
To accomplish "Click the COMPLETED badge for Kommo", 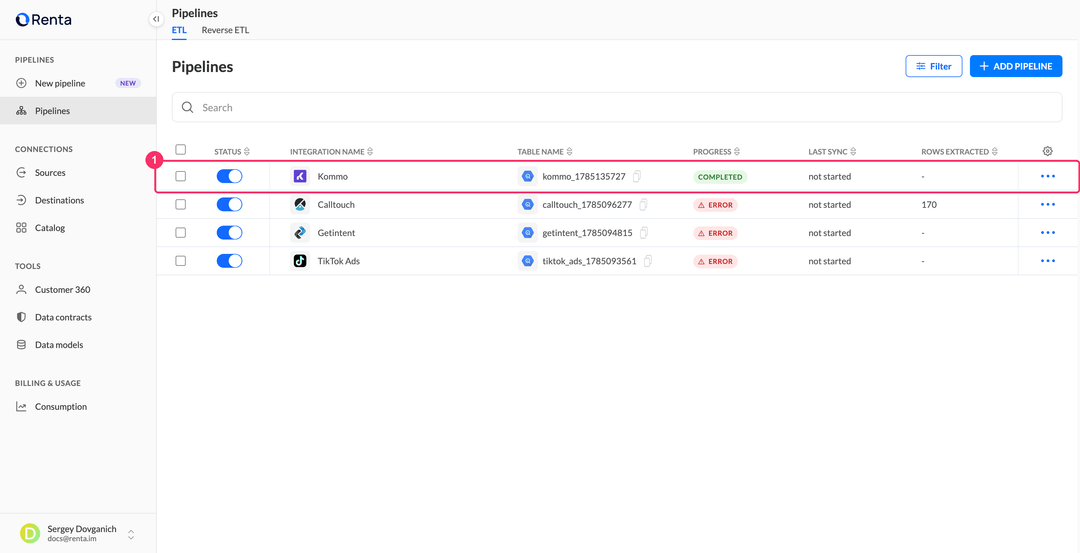I will tap(720, 177).
